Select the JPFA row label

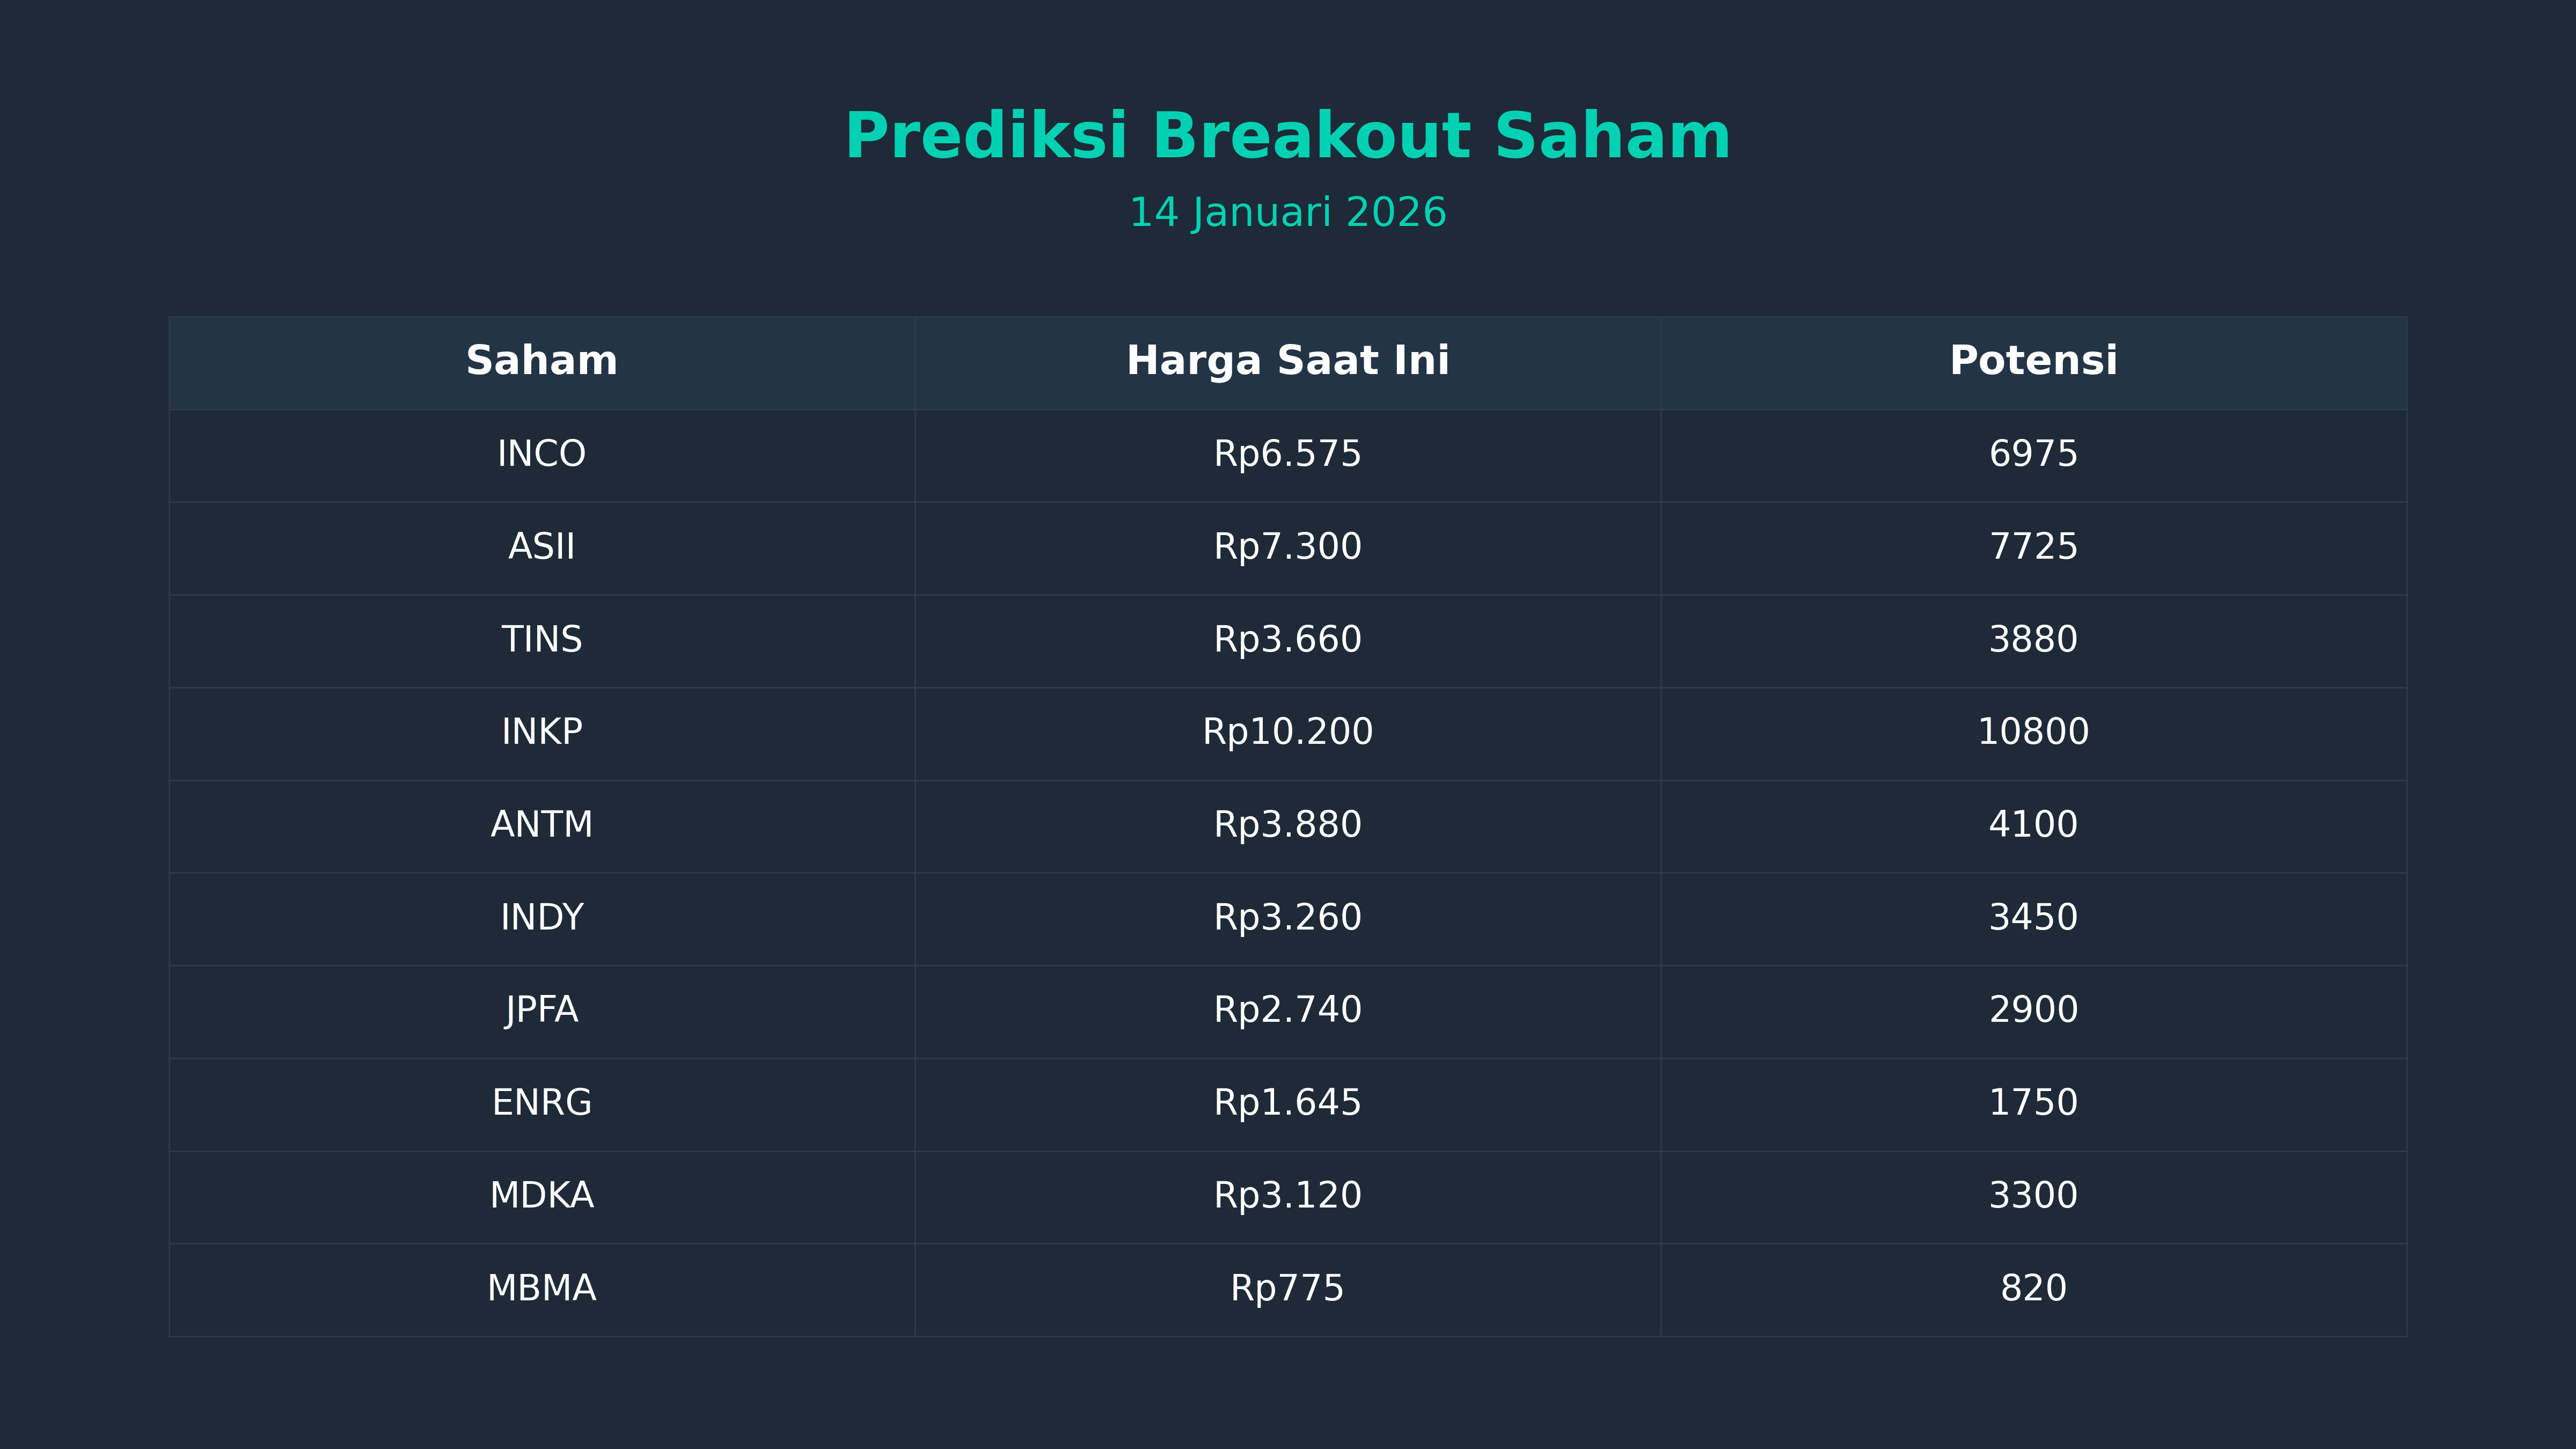click(541, 1010)
